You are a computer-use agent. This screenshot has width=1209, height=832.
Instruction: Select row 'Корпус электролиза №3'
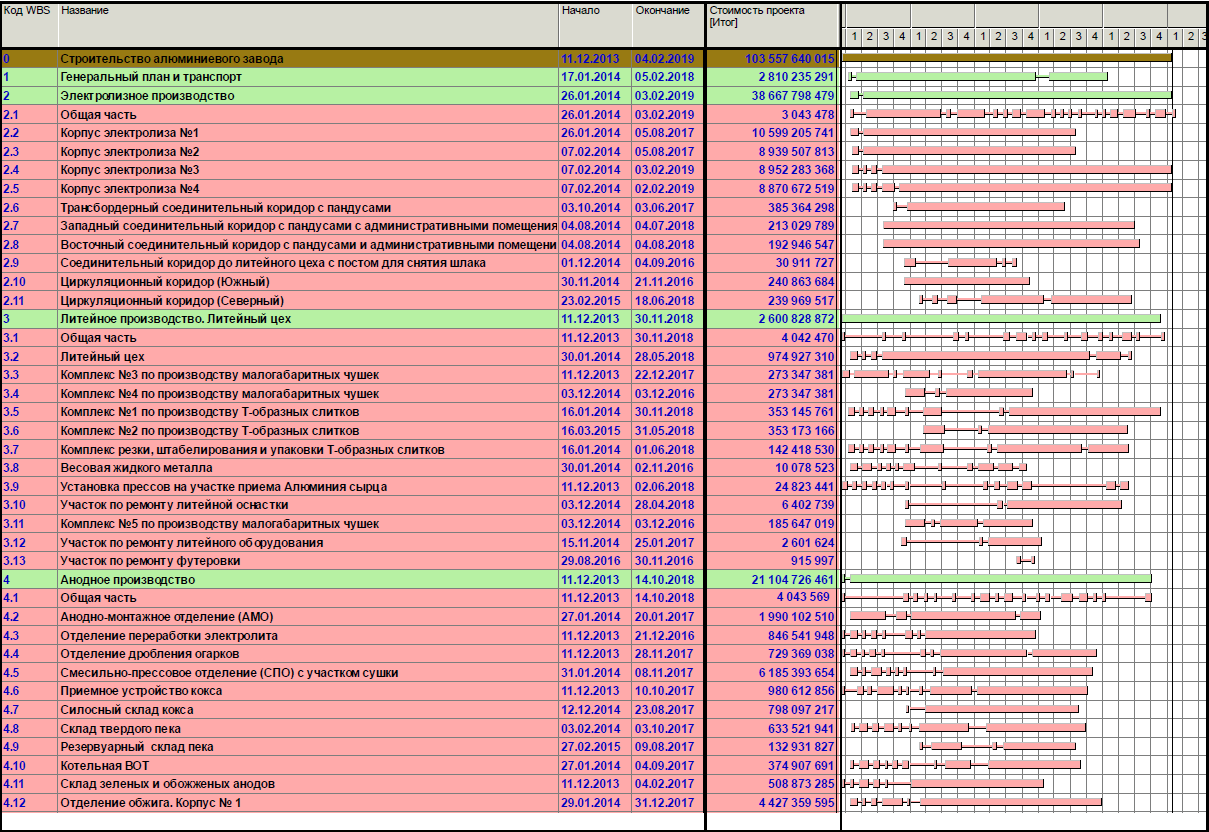click(419, 170)
